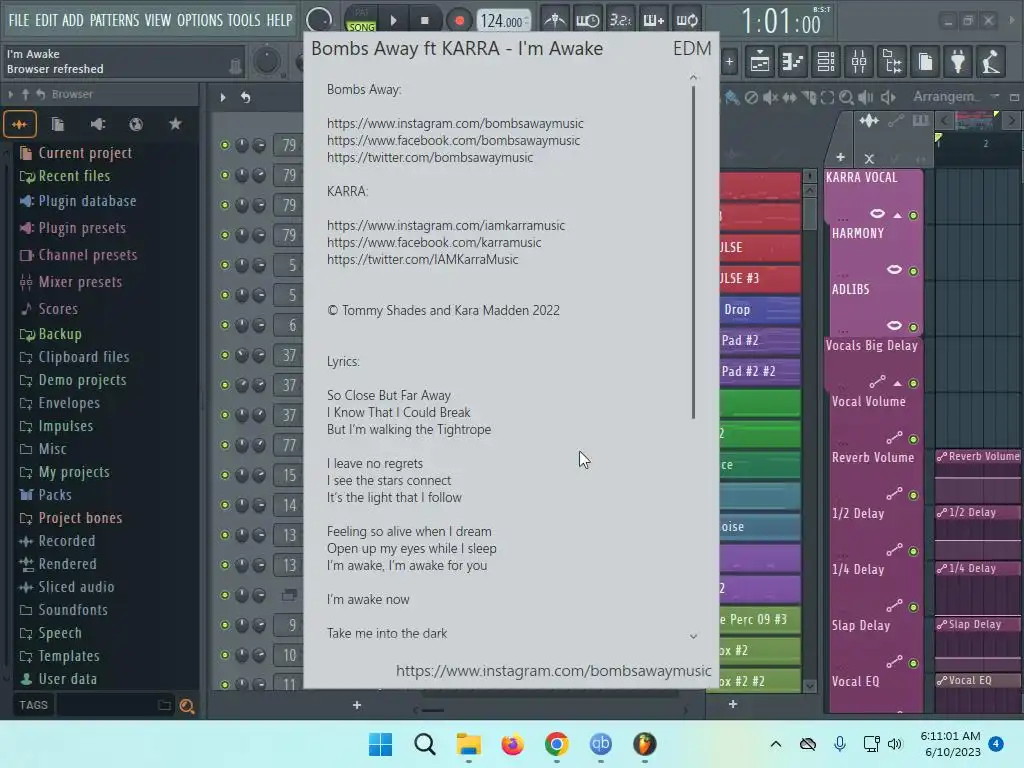The image size is (1024, 768).
Task: Expand the Project bones folder
Action: click(71, 518)
